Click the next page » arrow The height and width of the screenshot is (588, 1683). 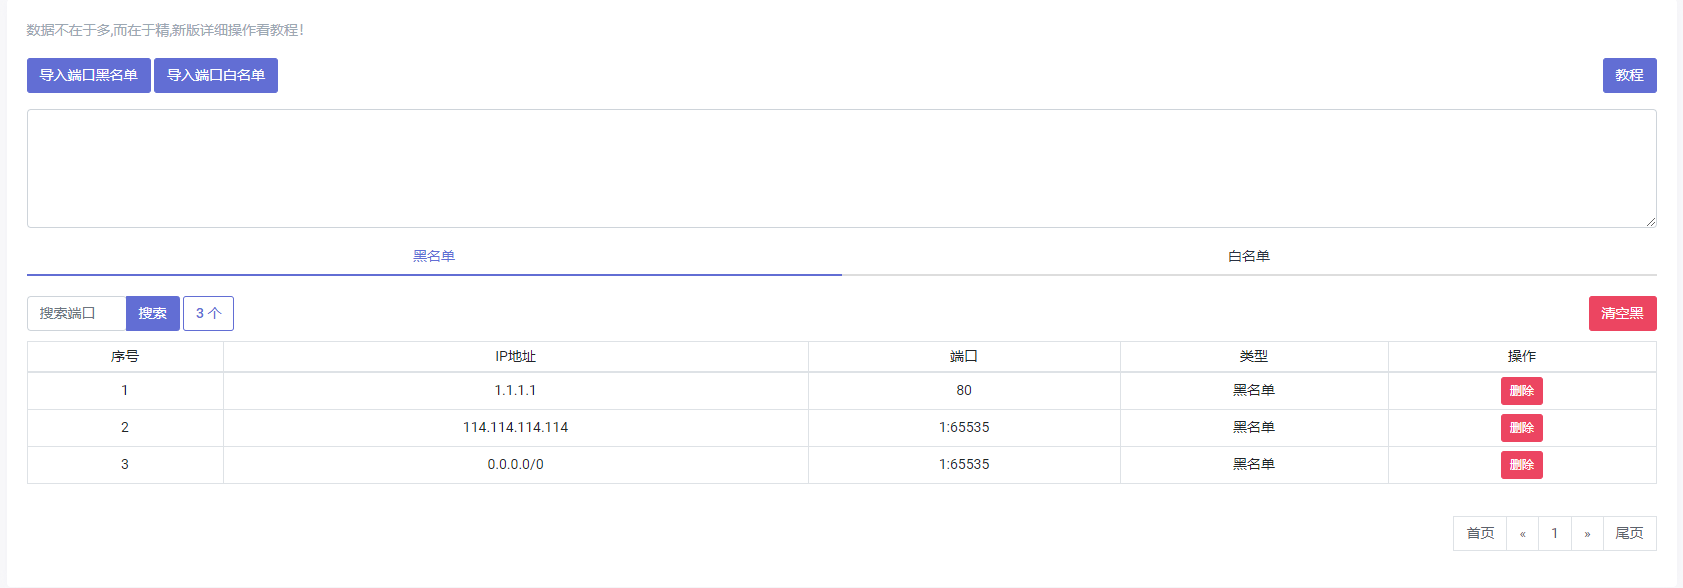tap(1587, 533)
